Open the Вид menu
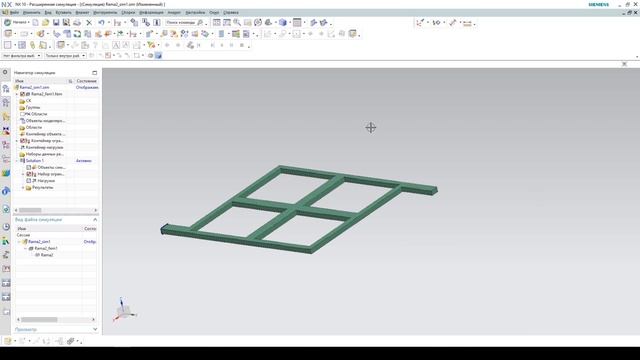Screen dimensions: 640x360 click(x=48, y=13)
